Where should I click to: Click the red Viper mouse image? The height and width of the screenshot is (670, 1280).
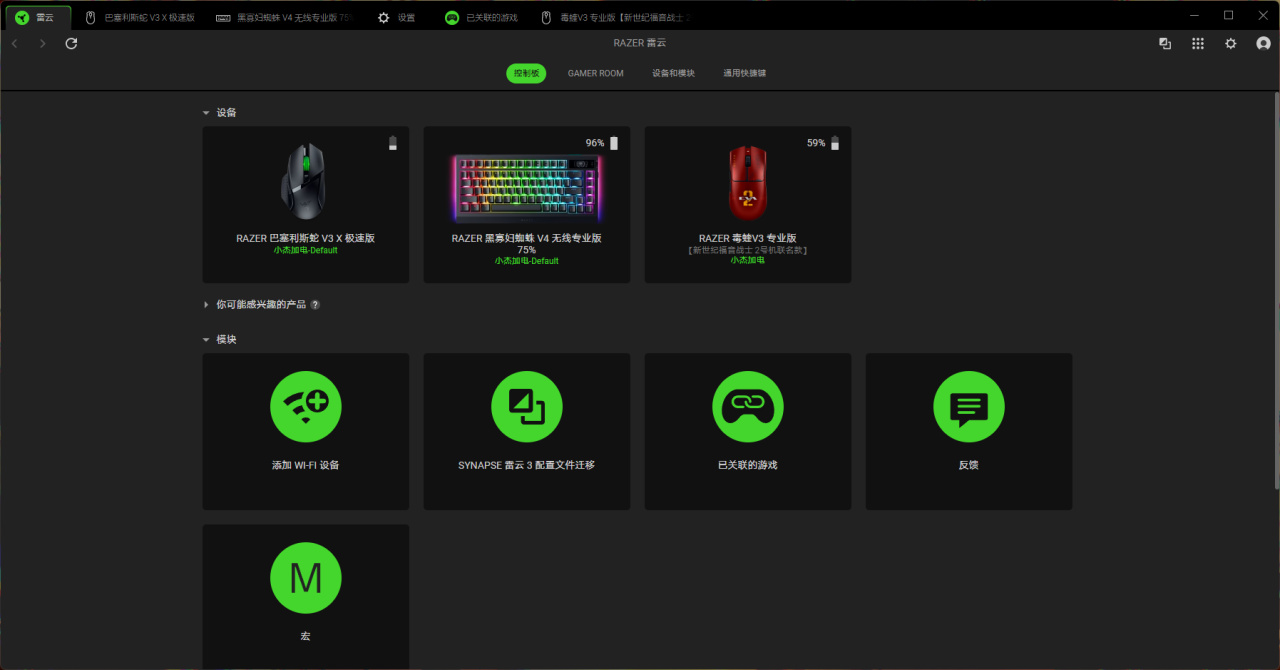coord(748,182)
